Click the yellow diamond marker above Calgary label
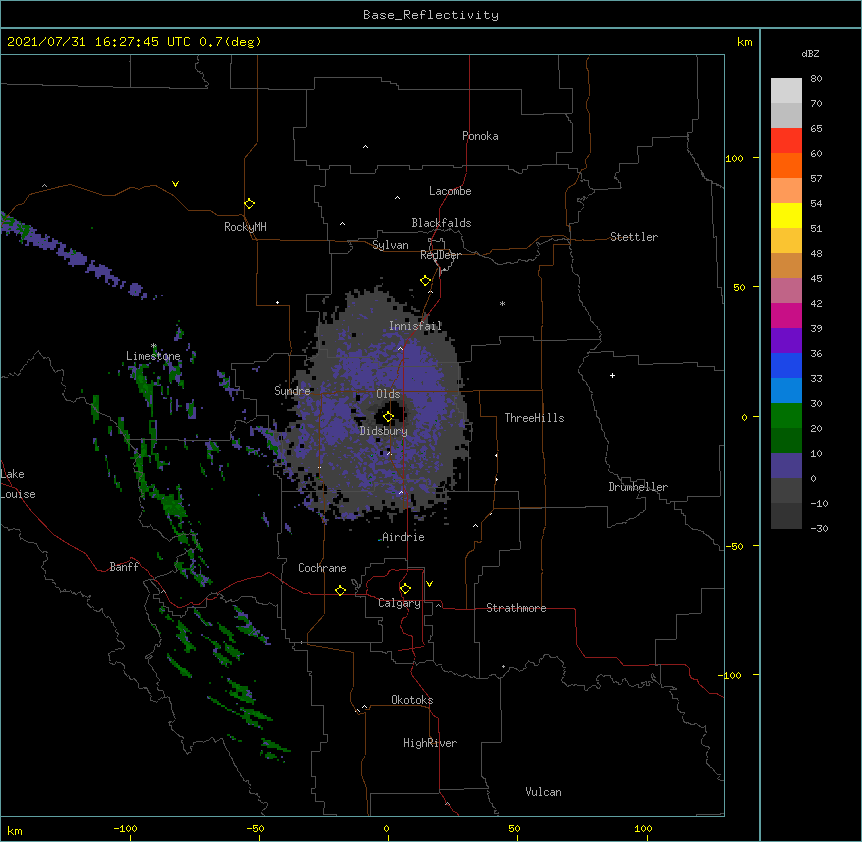 (x=405, y=589)
